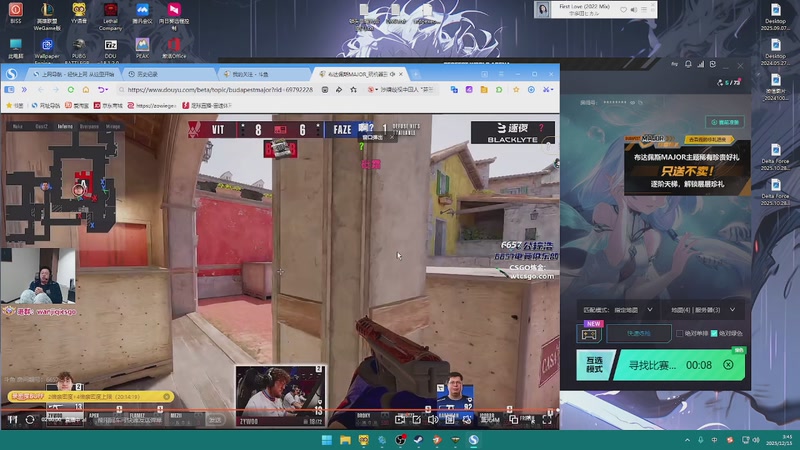Switch to the 我的关注 - 斗鱼 tab
The image size is (800, 450).
pos(264,74)
